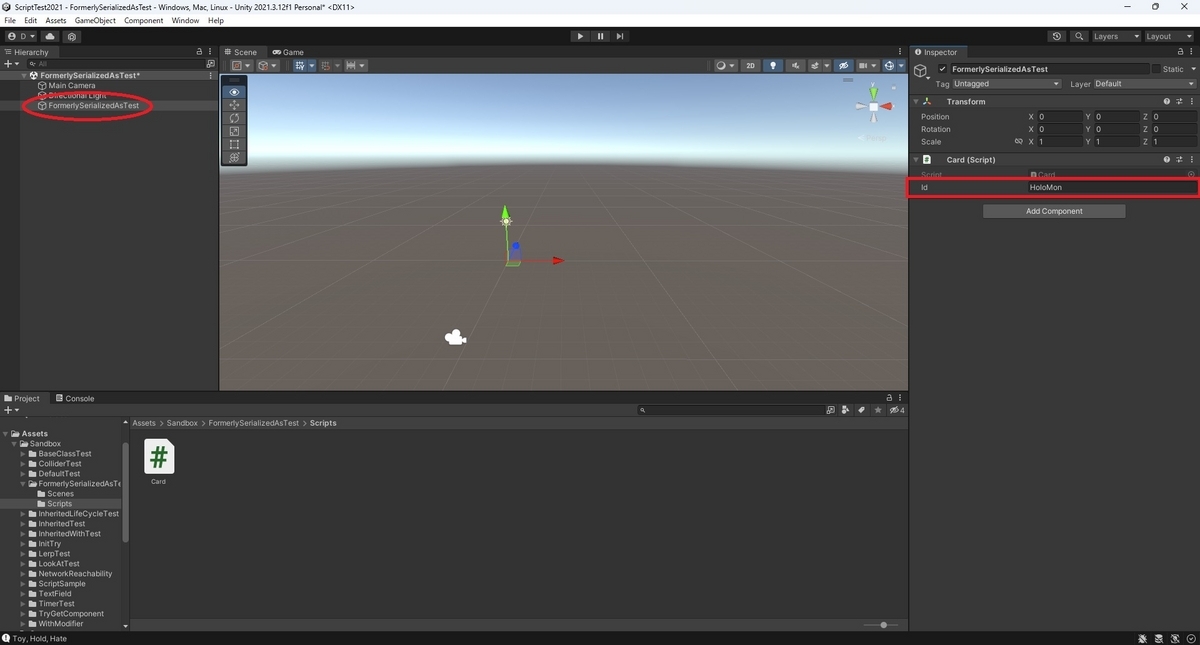Open the Tag dropdown showing Untagged
The image size is (1200, 645).
tap(1005, 84)
